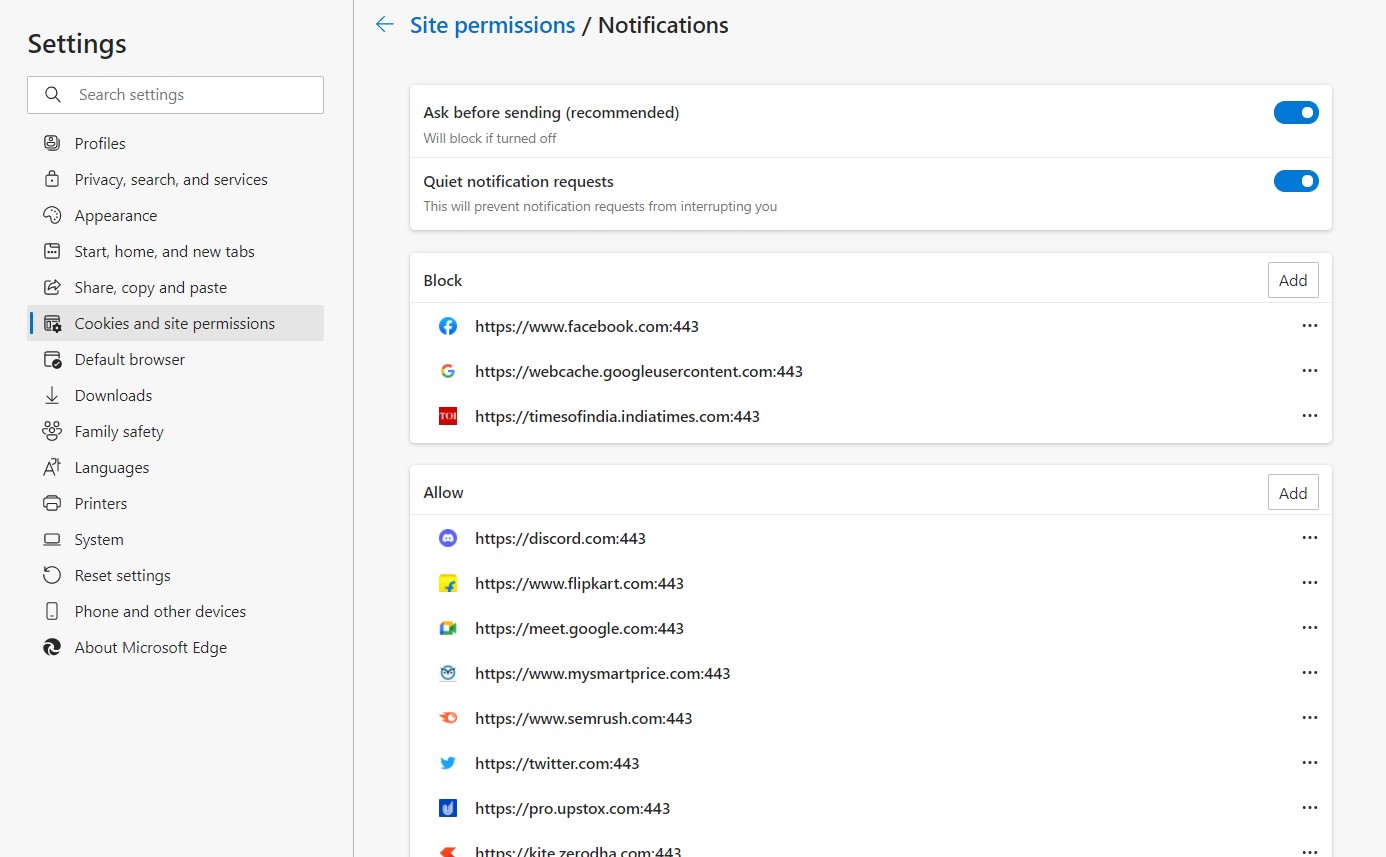Click the Reset settings icon

tap(52, 575)
